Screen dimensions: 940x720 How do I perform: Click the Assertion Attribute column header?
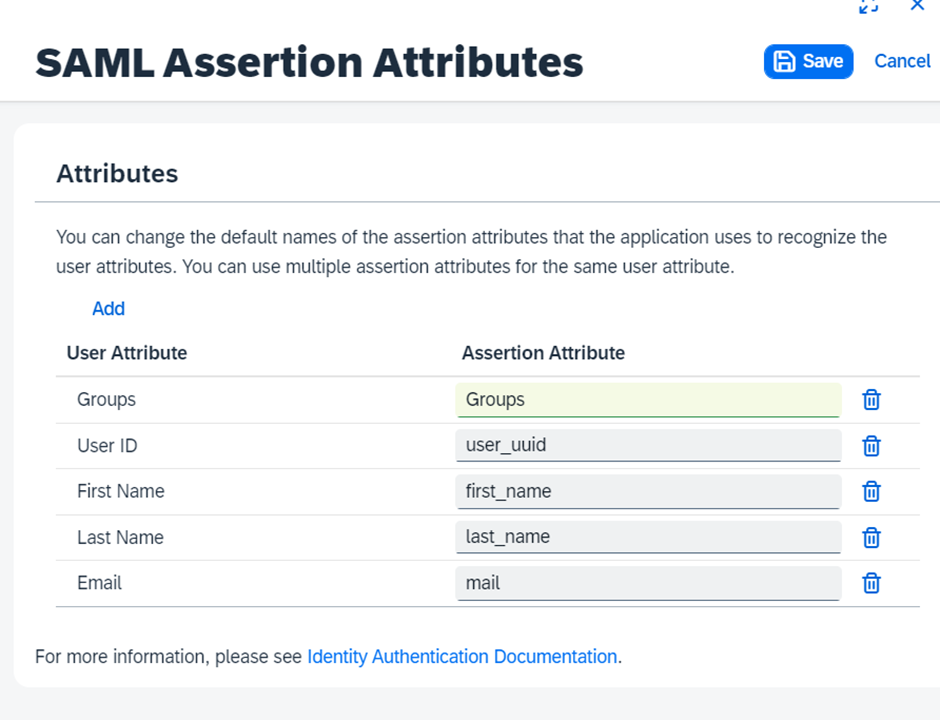click(x=543, y=353)
